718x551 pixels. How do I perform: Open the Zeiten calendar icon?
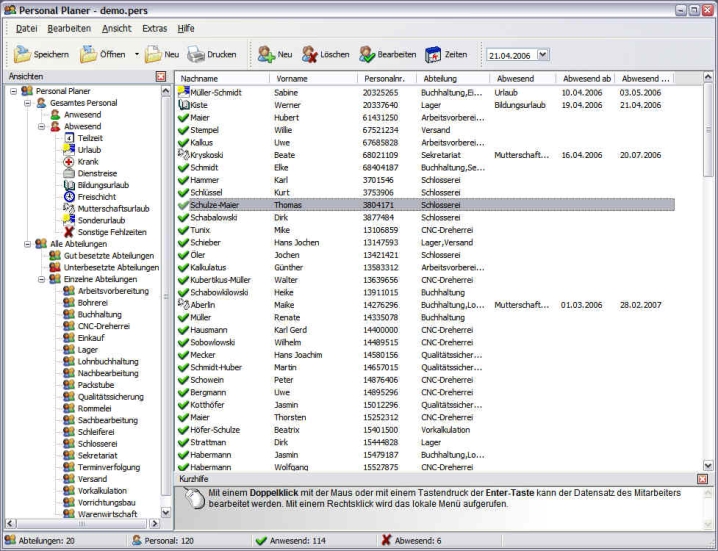tap(433, 55)
